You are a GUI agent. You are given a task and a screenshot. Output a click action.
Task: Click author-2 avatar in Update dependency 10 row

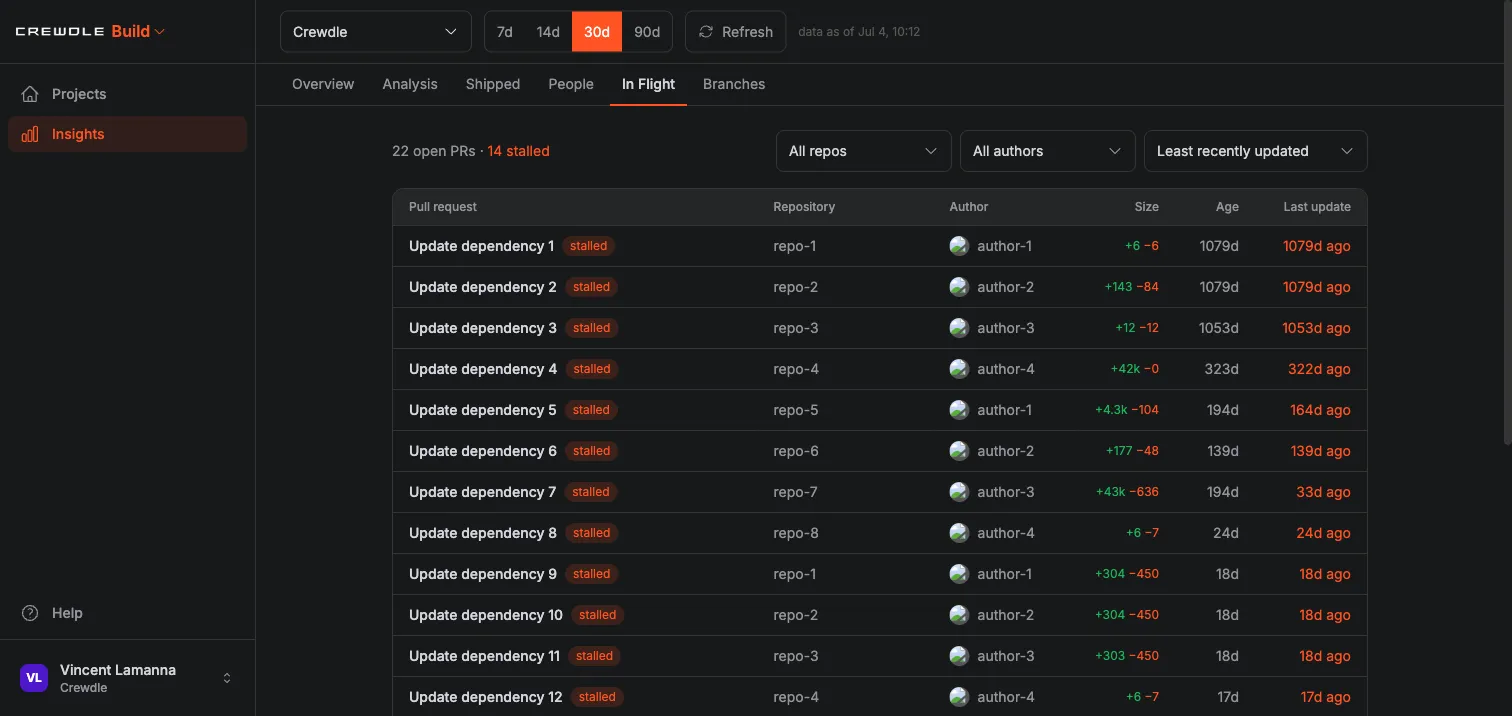(x=959, y=615)
